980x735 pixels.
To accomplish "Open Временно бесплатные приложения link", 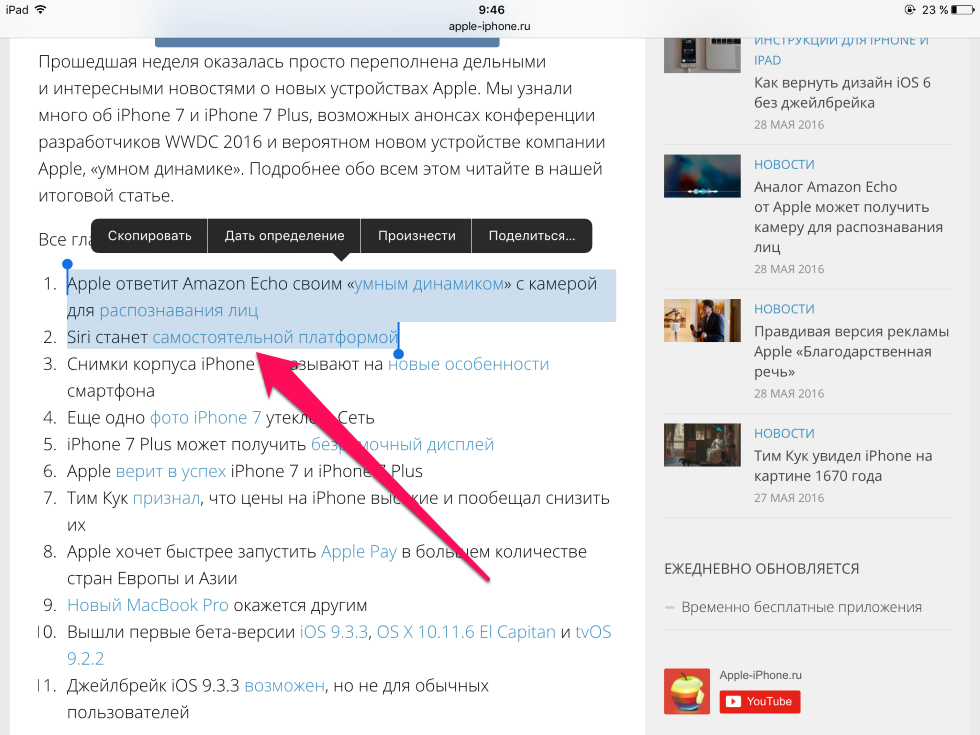I will [x=801, y=608].
